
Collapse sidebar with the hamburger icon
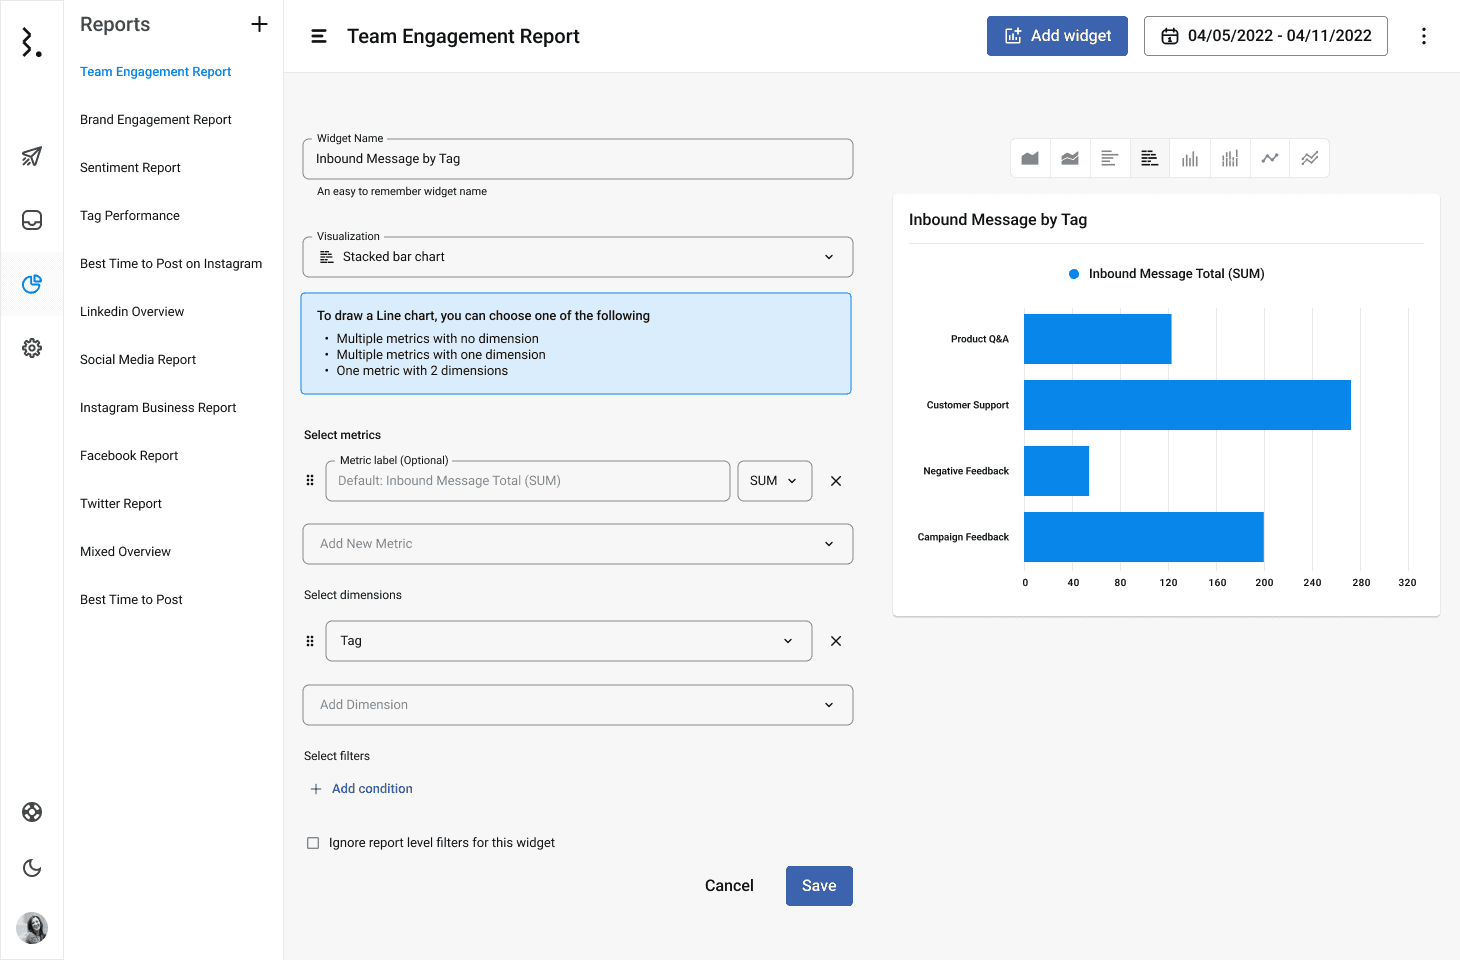point(319,36)
